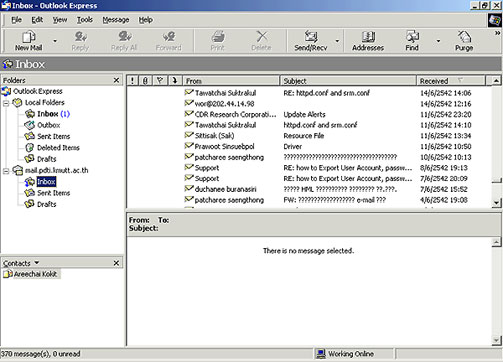The height and width of the screenshot is (362, 503).
Task: Open the Find dropdown arrow
Action: 438,41
